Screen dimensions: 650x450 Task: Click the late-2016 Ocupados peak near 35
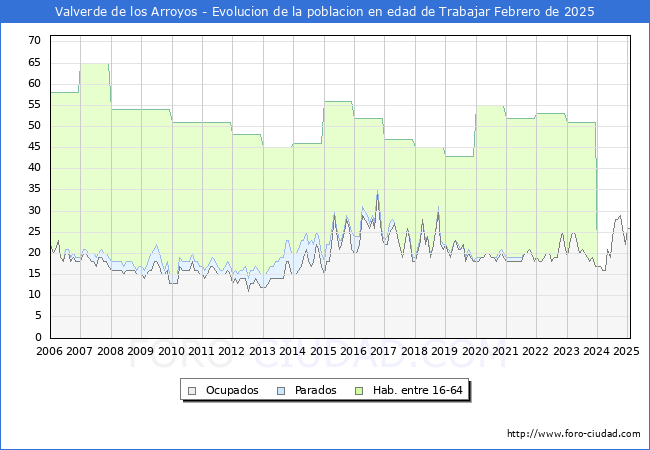[377, 193]
